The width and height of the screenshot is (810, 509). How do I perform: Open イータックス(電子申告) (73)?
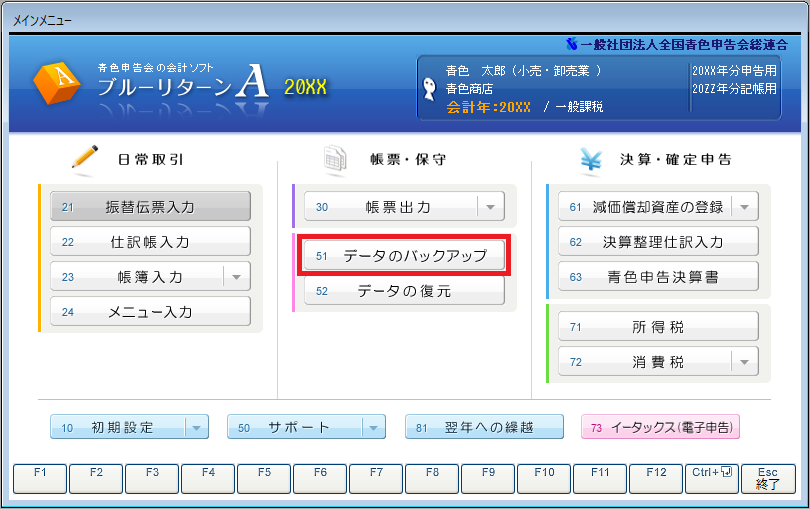point(660,427)
